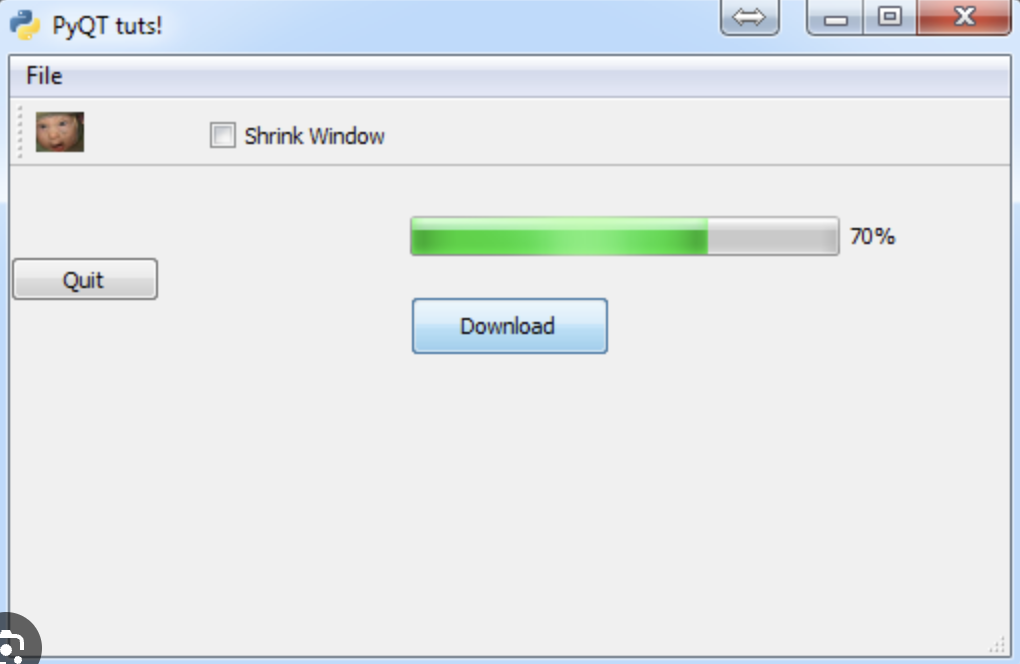Click the Python logo in title bar
Viewport: 1020px width, 664px height.
(25, 25)
